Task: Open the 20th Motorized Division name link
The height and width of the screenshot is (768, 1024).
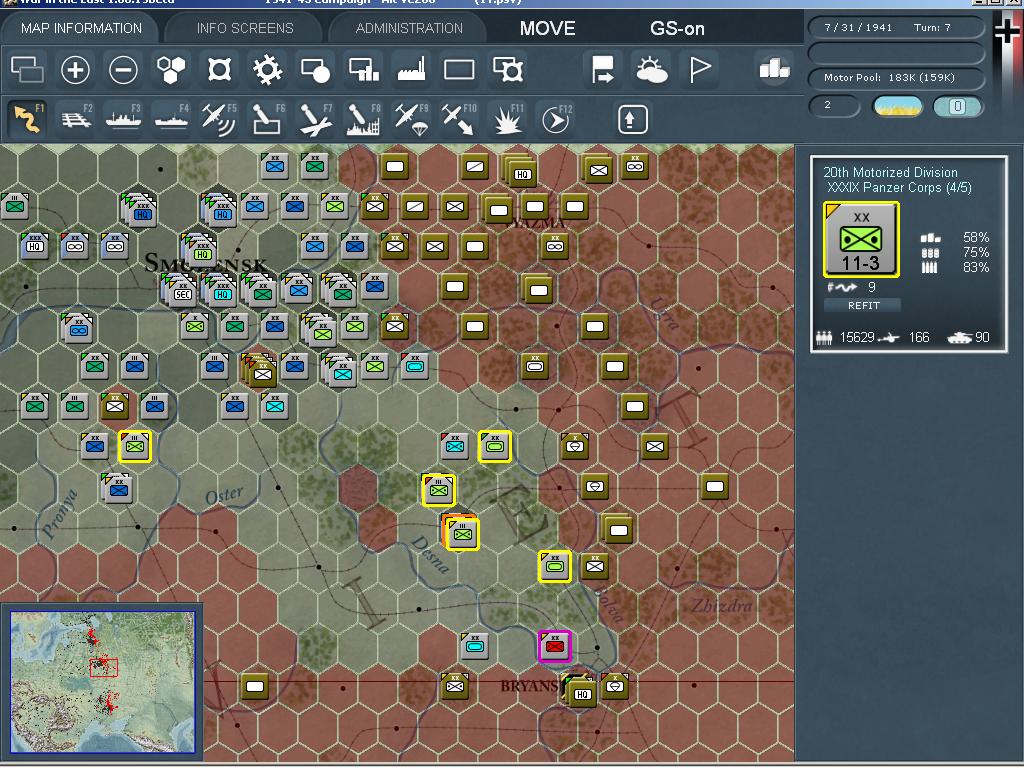Action: (890, 172)
